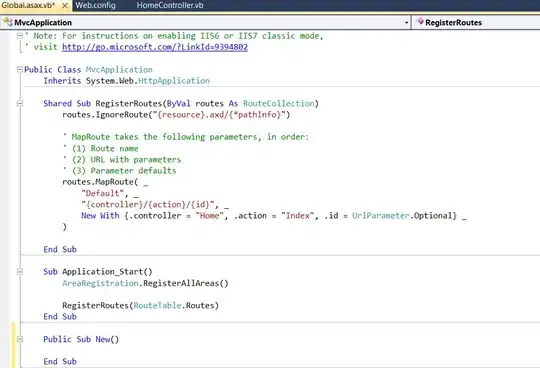
Task: Click the "Default" route name string
Action: (102, 193)
